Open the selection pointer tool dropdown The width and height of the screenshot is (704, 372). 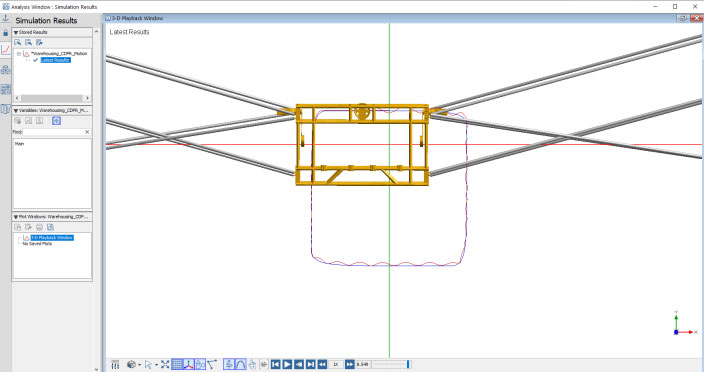(x=156, y=365)
